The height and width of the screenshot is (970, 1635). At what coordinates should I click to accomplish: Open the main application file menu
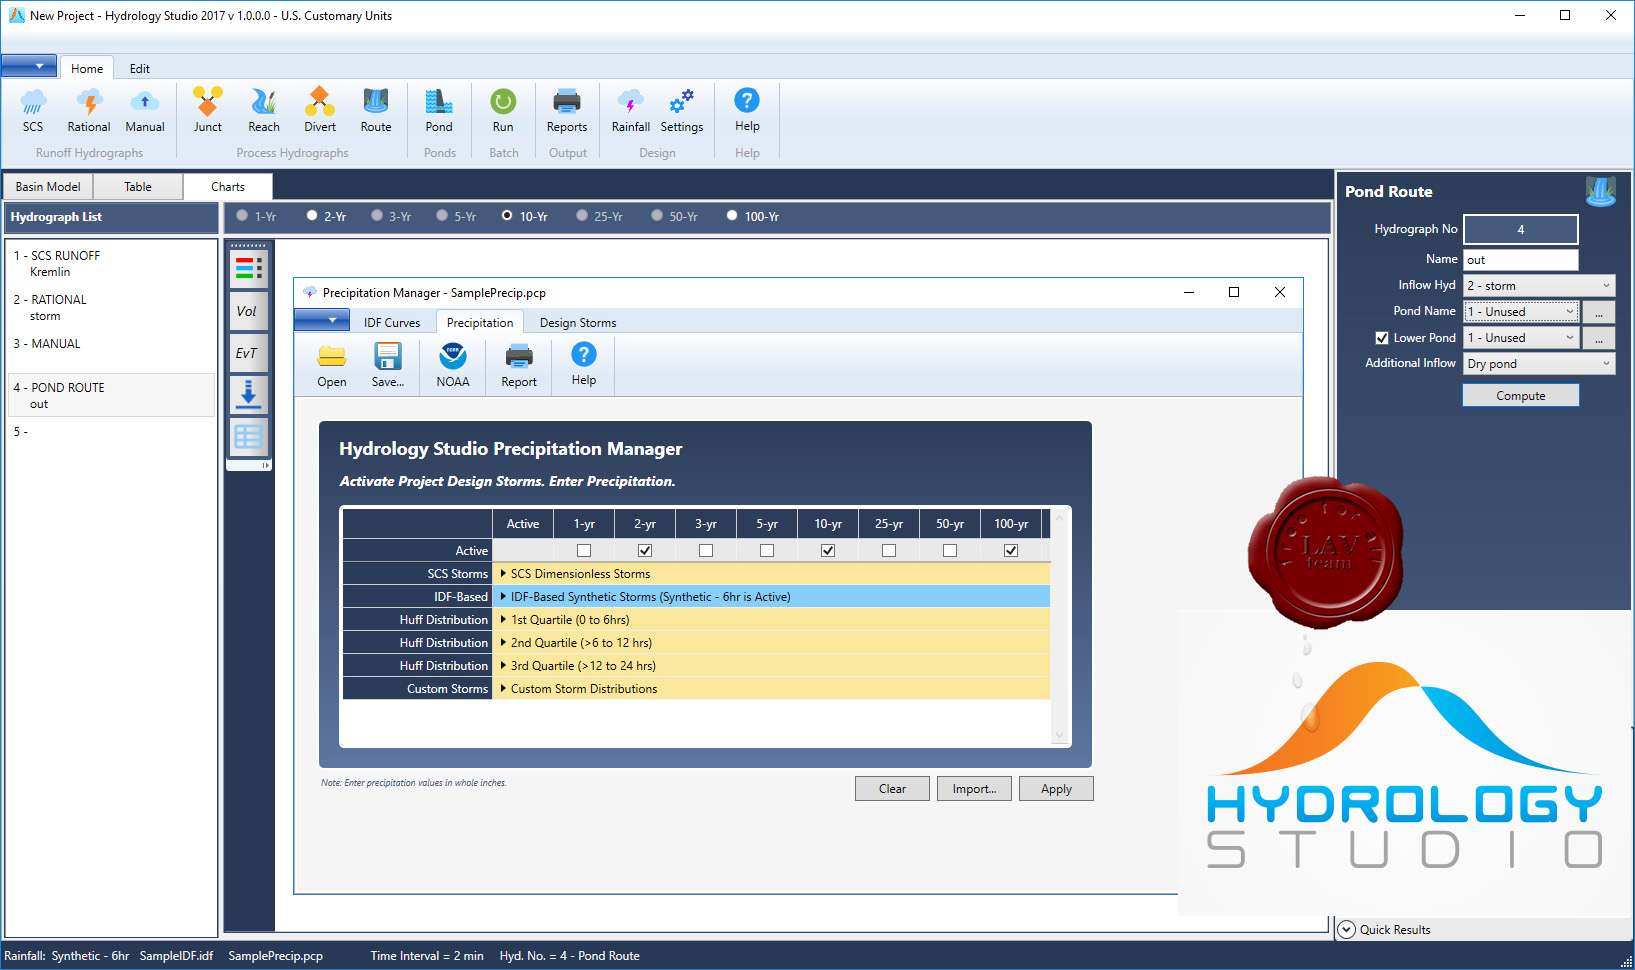[29, 67]
